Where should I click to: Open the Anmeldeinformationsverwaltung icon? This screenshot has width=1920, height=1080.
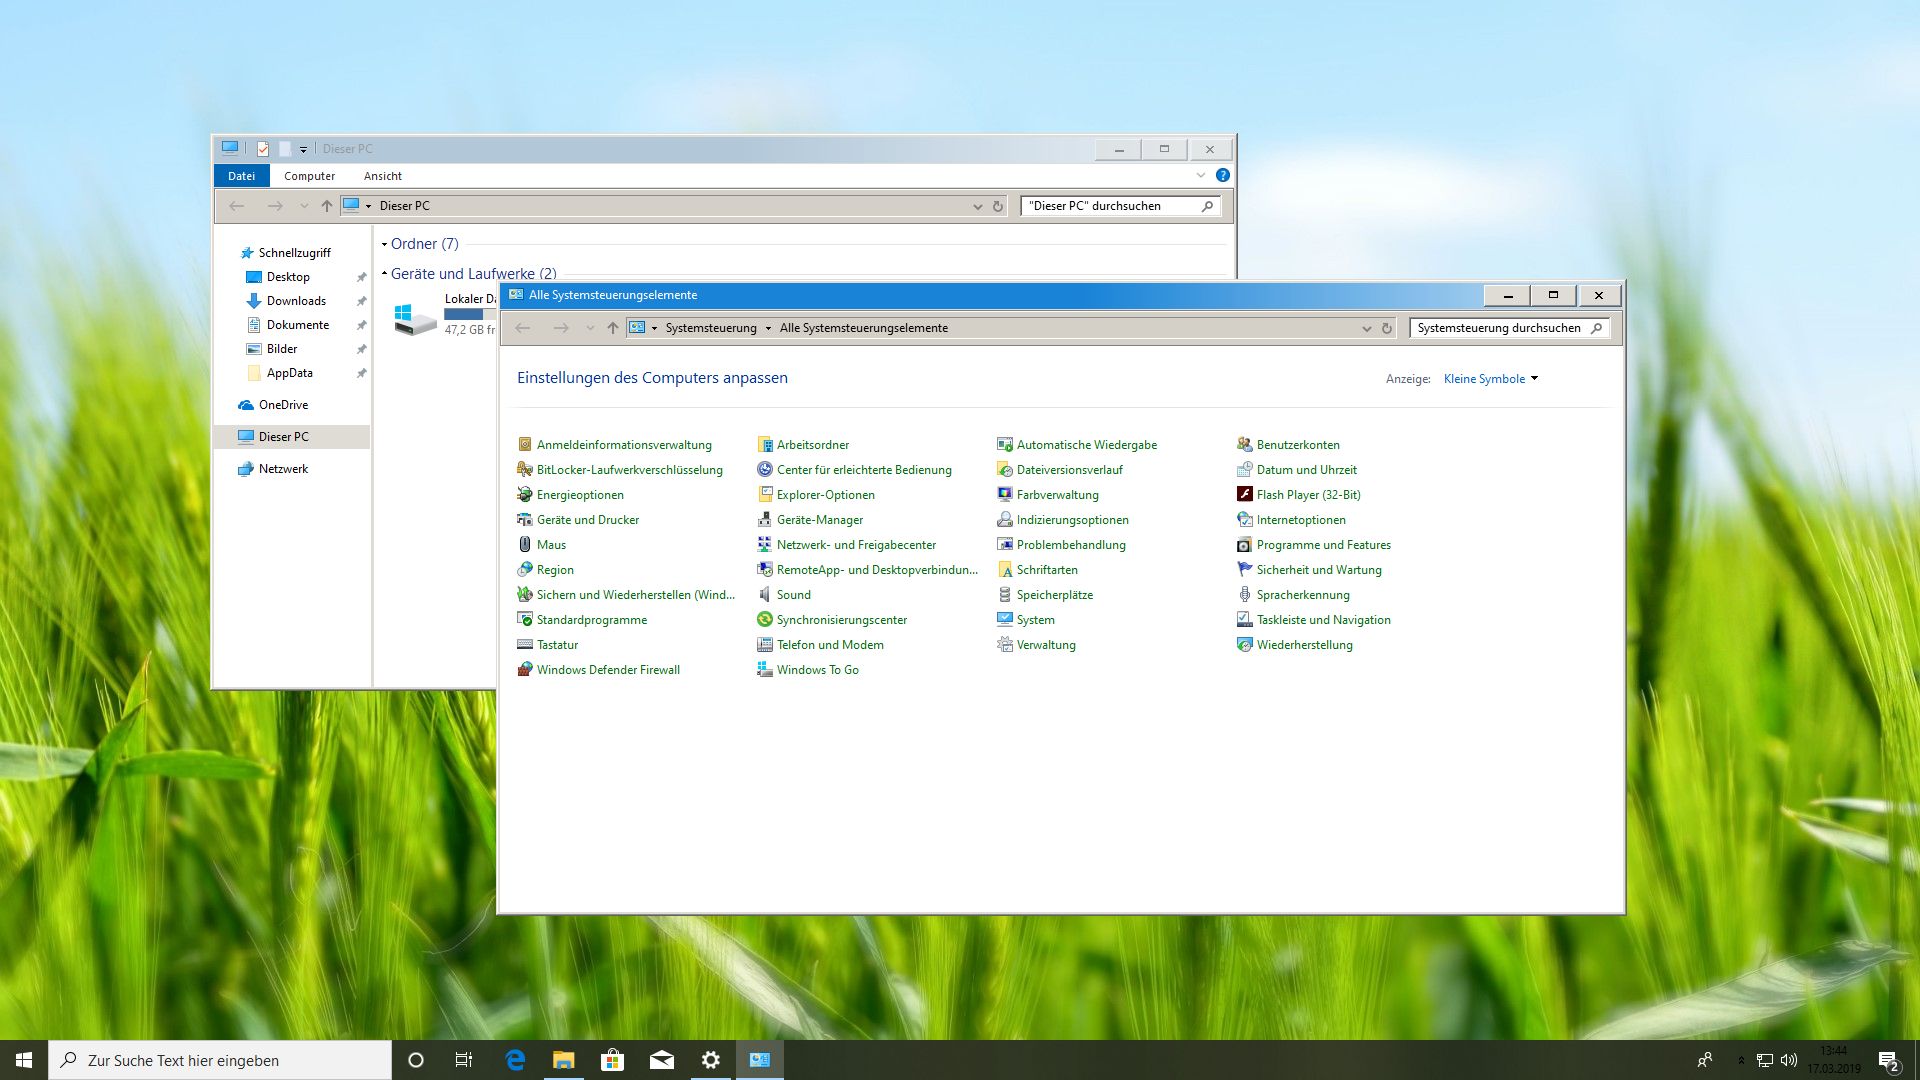(x=524, y=445)
